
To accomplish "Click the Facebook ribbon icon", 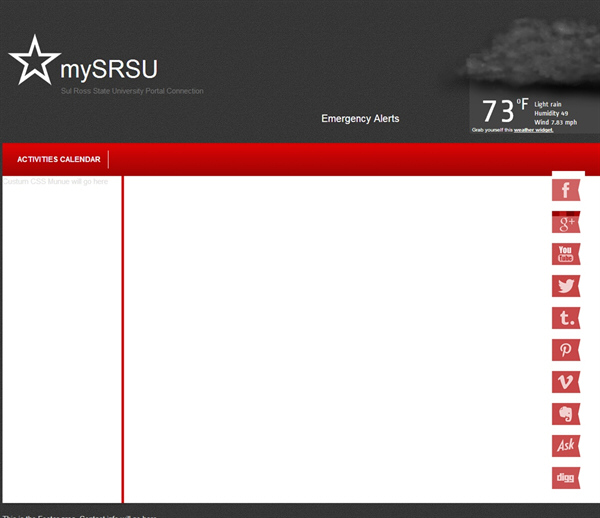I will [566, 190].
